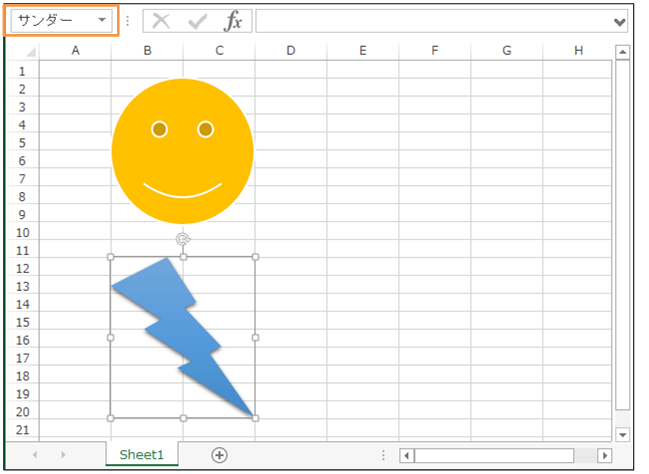The width and height of the screenshot is (649, 474).
Task: Select the Sheet1 tab
Action: [x=141, y=454]
